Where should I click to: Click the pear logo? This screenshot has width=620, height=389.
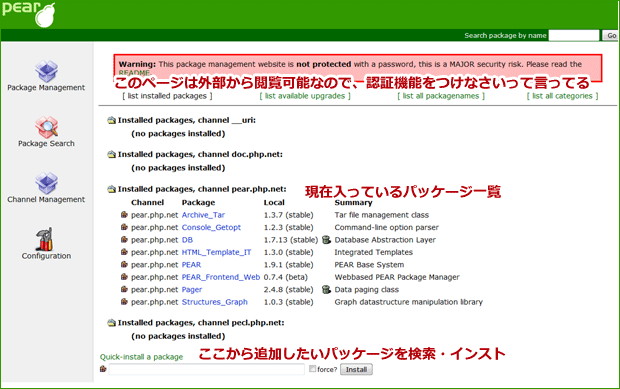(x=28, y=14)
